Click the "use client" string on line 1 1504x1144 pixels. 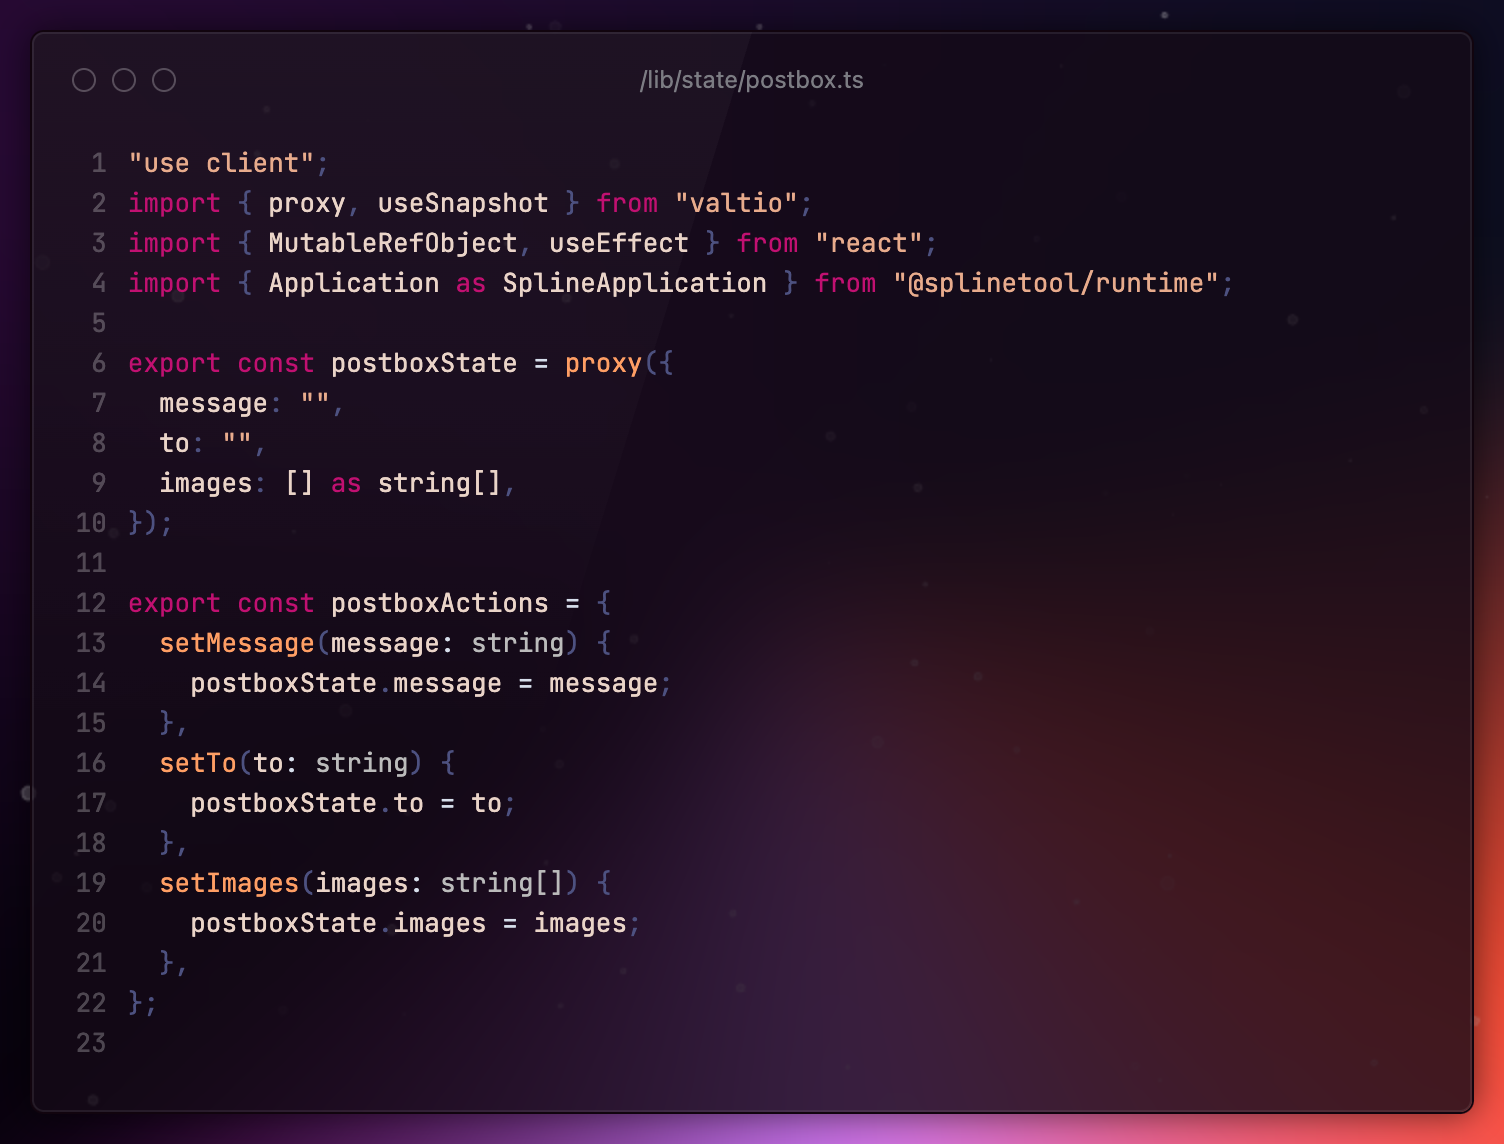pos(221,163)
